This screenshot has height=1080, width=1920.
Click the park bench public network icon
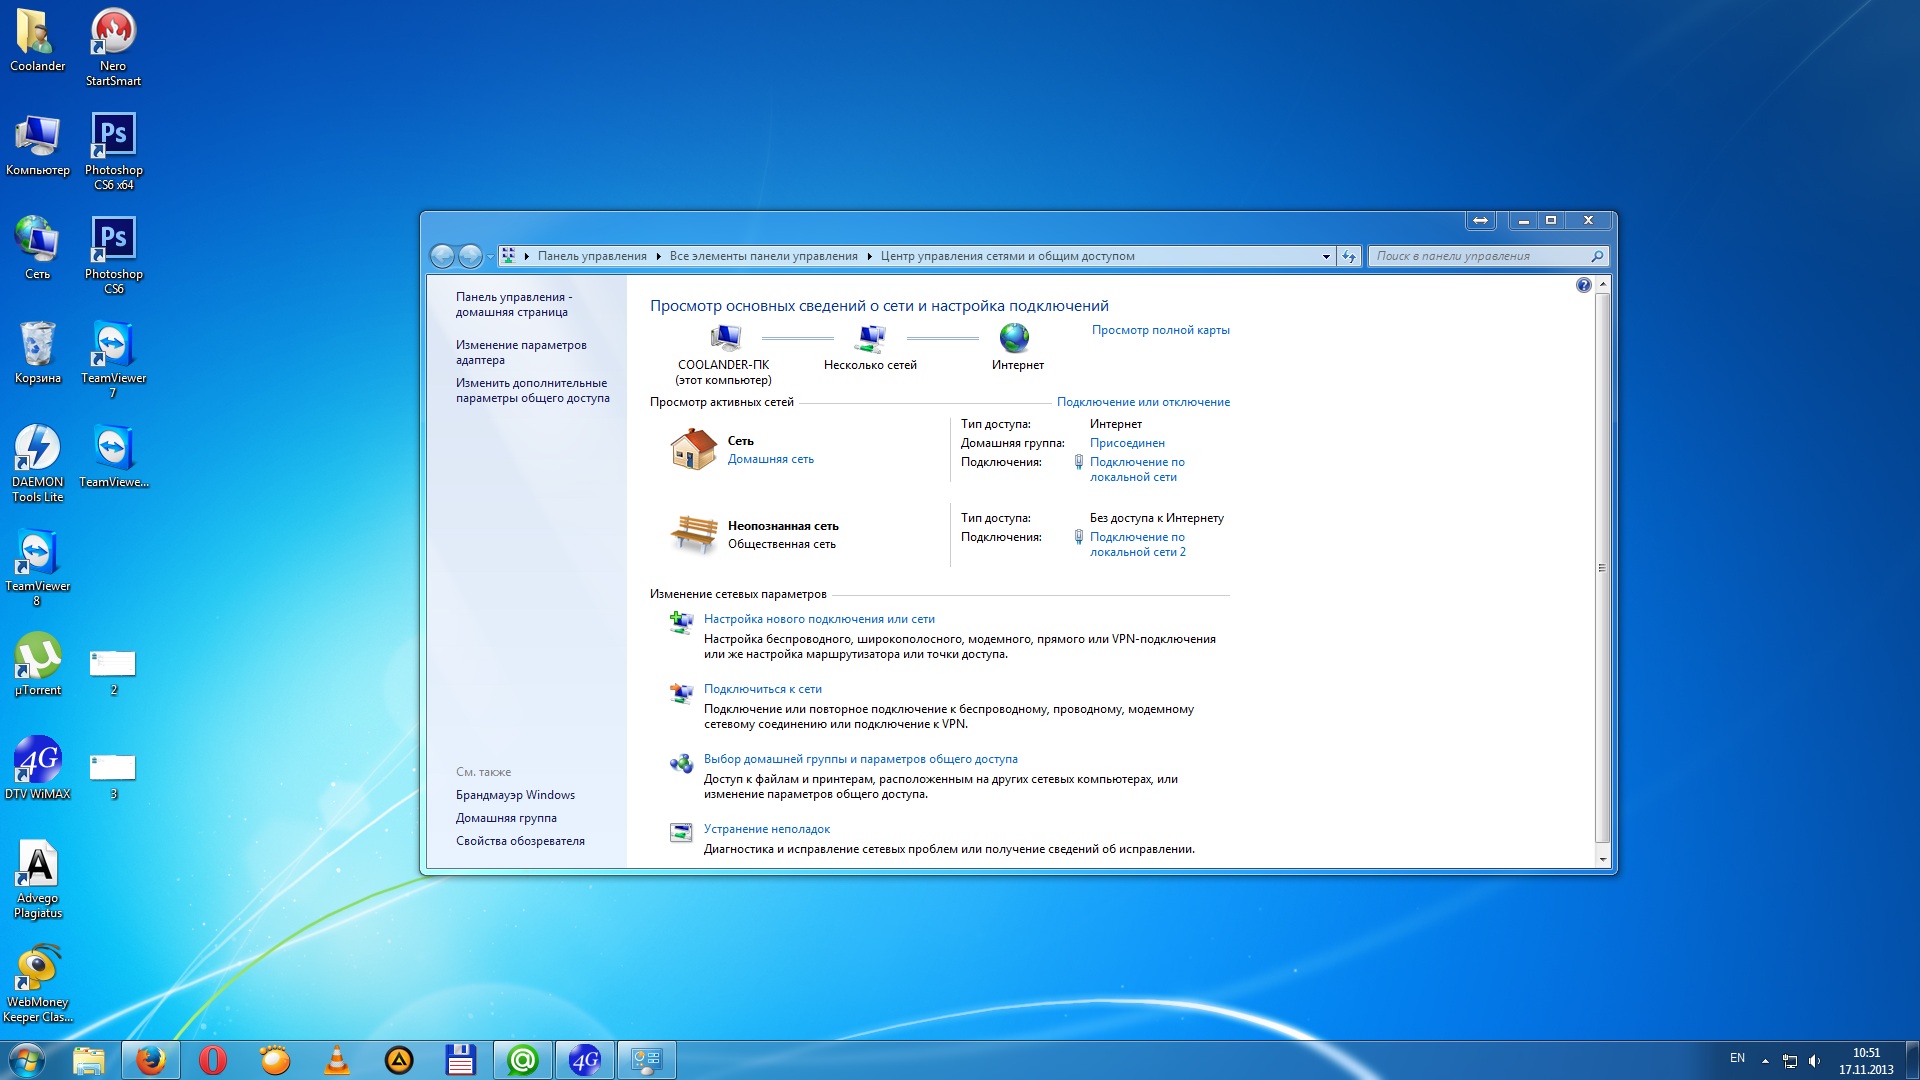pos(693,534)
